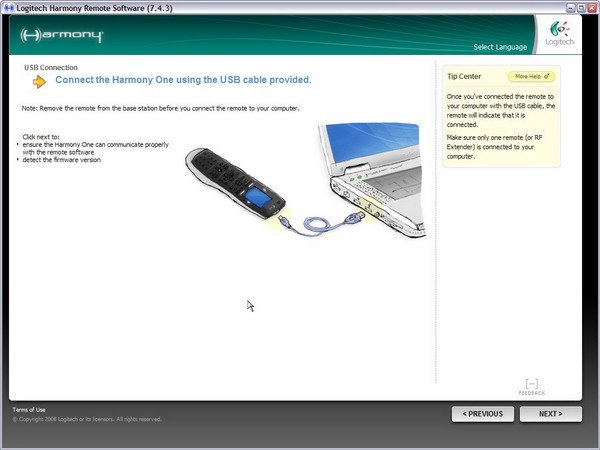The height and width of the screenshot is (450, 600).
Task: Click the NEXT > button
Action: point(551,414)
